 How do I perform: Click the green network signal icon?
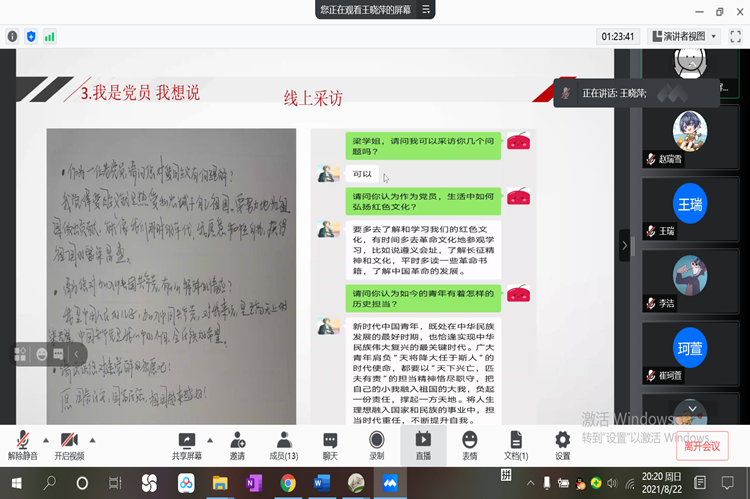pos(49,36)
